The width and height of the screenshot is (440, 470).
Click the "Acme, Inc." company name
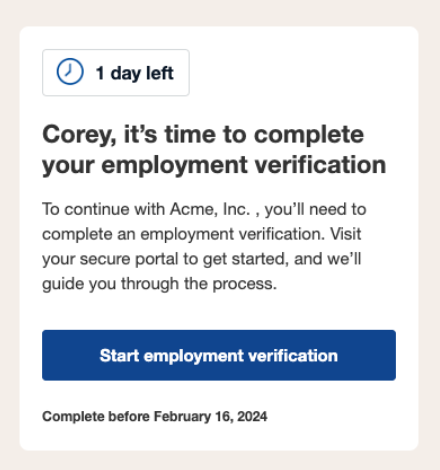coord(210,210)
